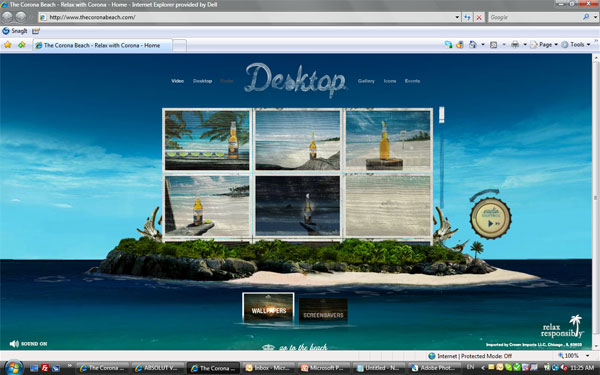Switch to Adobe Photoshop taskbar window

434,368
